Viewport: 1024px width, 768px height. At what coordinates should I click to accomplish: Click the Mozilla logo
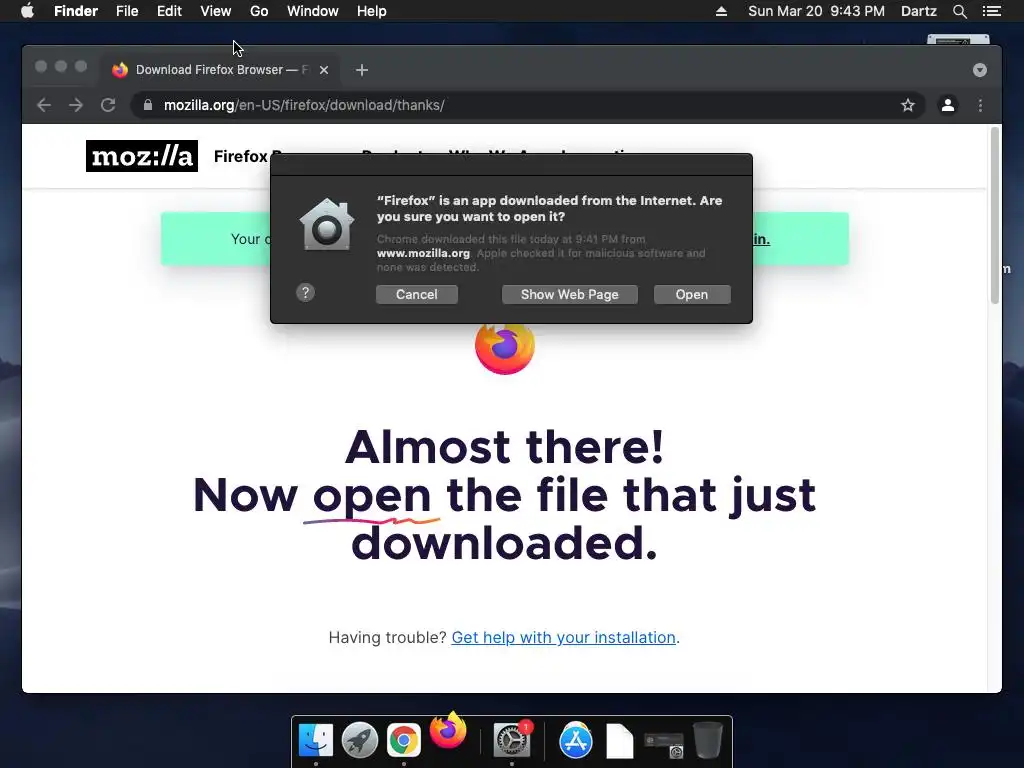142,156
